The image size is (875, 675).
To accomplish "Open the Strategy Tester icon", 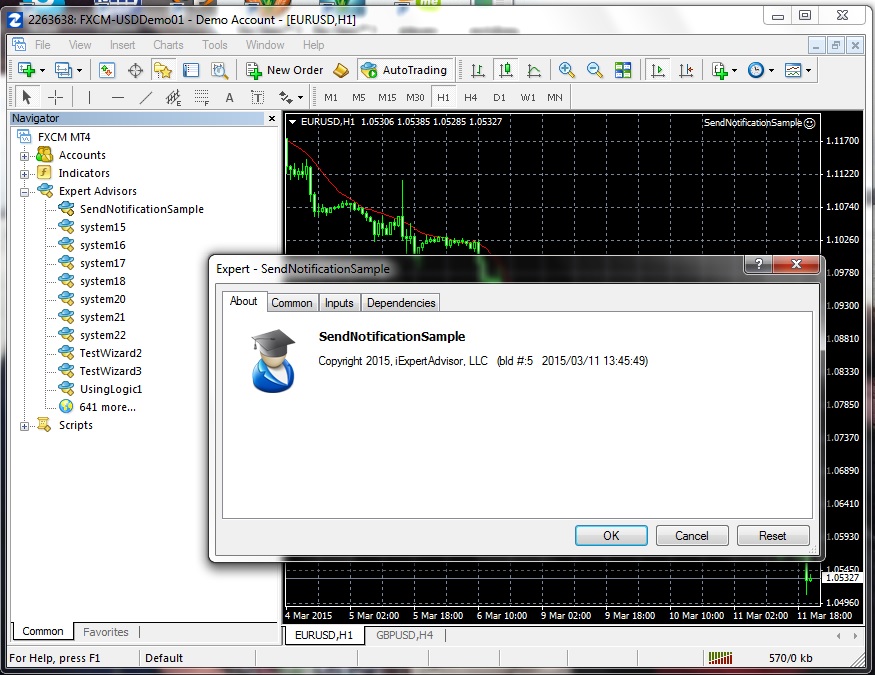I will [219, 70].
